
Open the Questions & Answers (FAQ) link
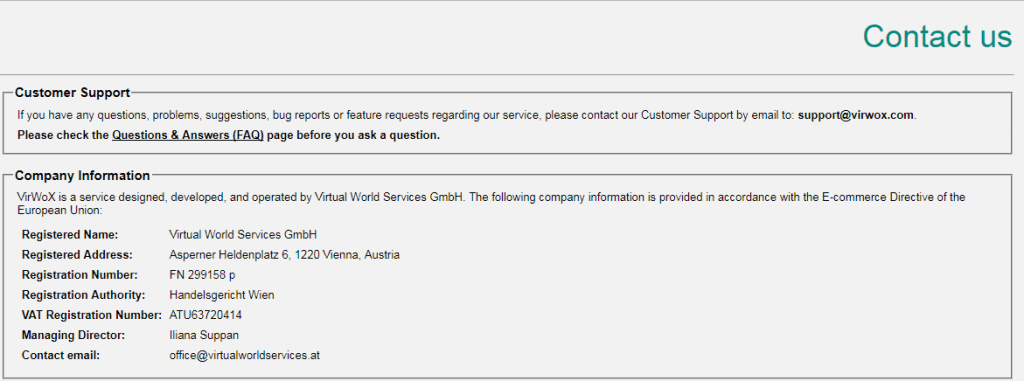[x=187, y=136]
